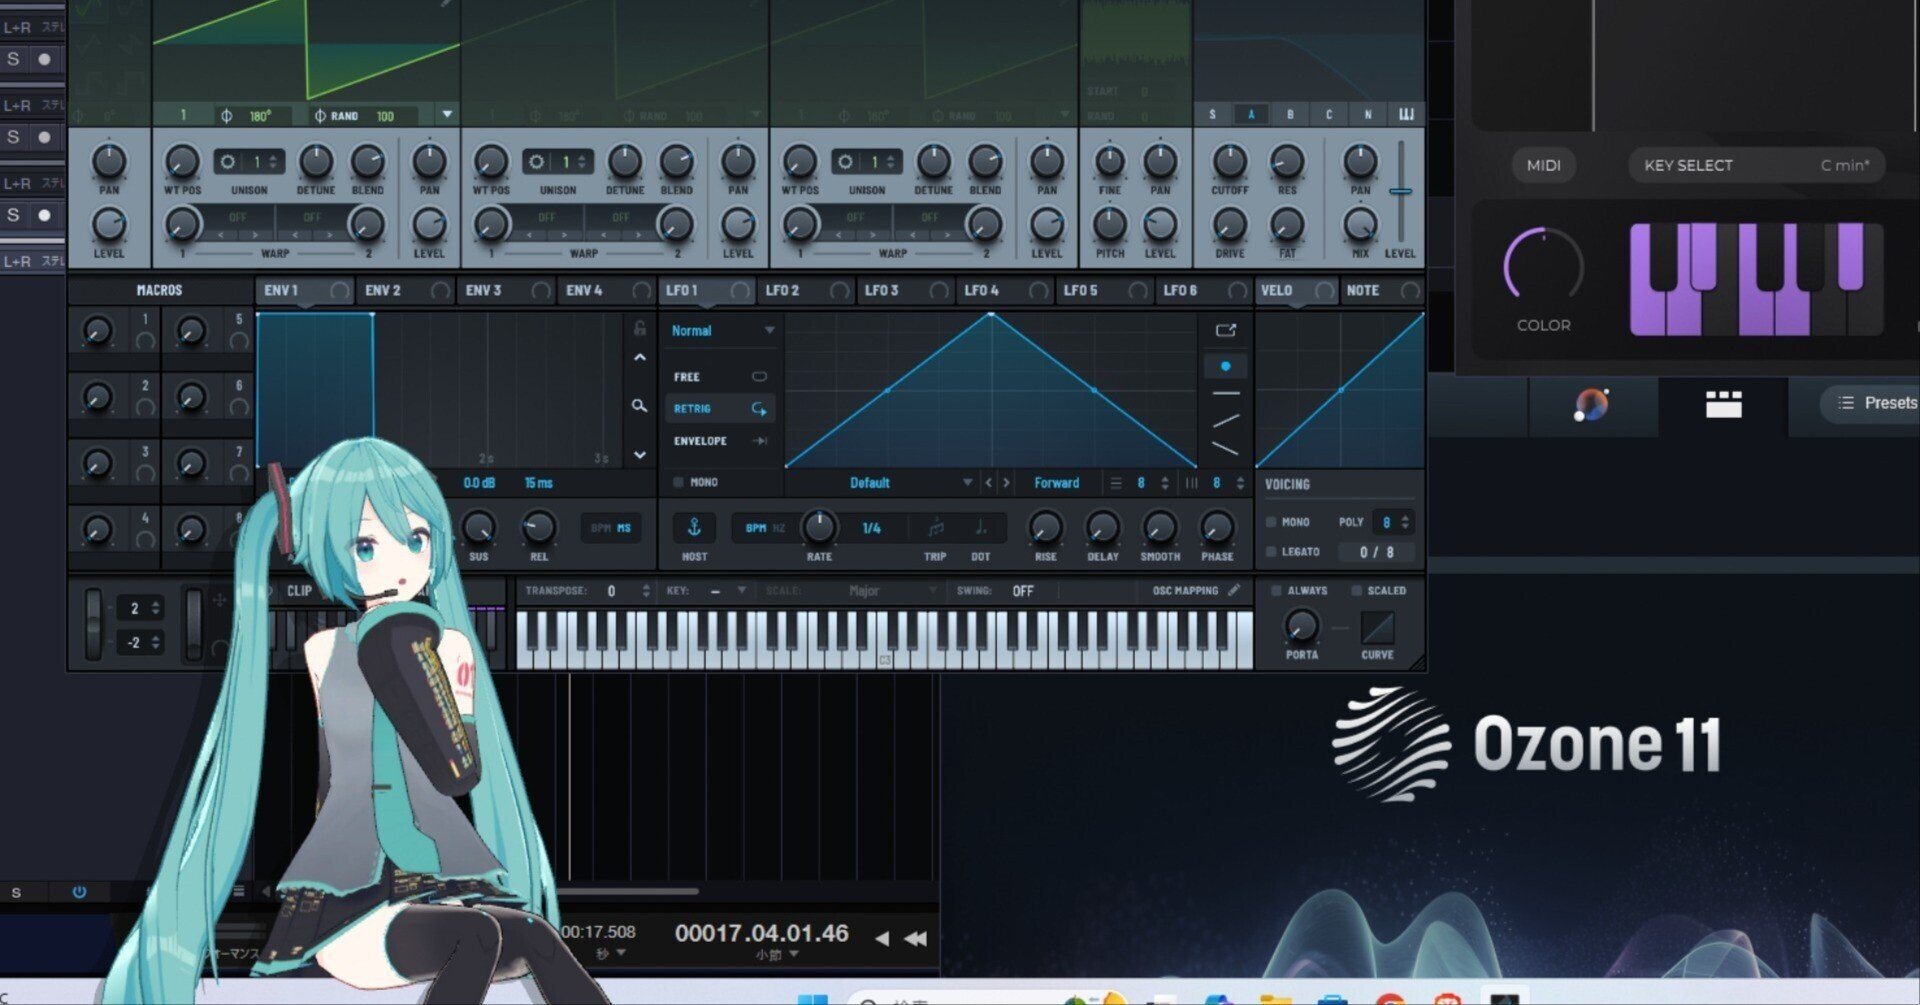Open the filter keyboard tracking icon
Image resolution: width=1920 pixels, height=1005 pixels.
pyautogui.click(x=1406, y=114)
